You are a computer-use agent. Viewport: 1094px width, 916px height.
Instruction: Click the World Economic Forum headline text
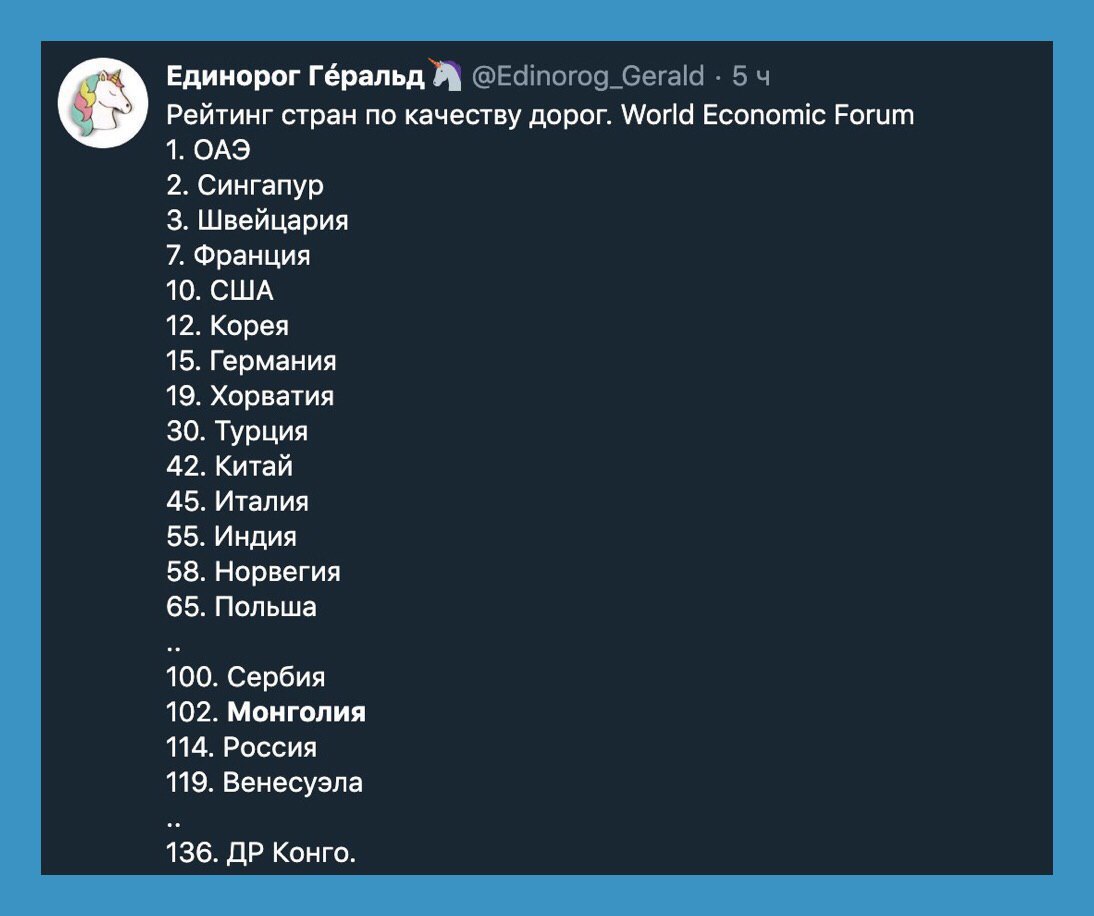pyautogui.click(x=767, y=114)
